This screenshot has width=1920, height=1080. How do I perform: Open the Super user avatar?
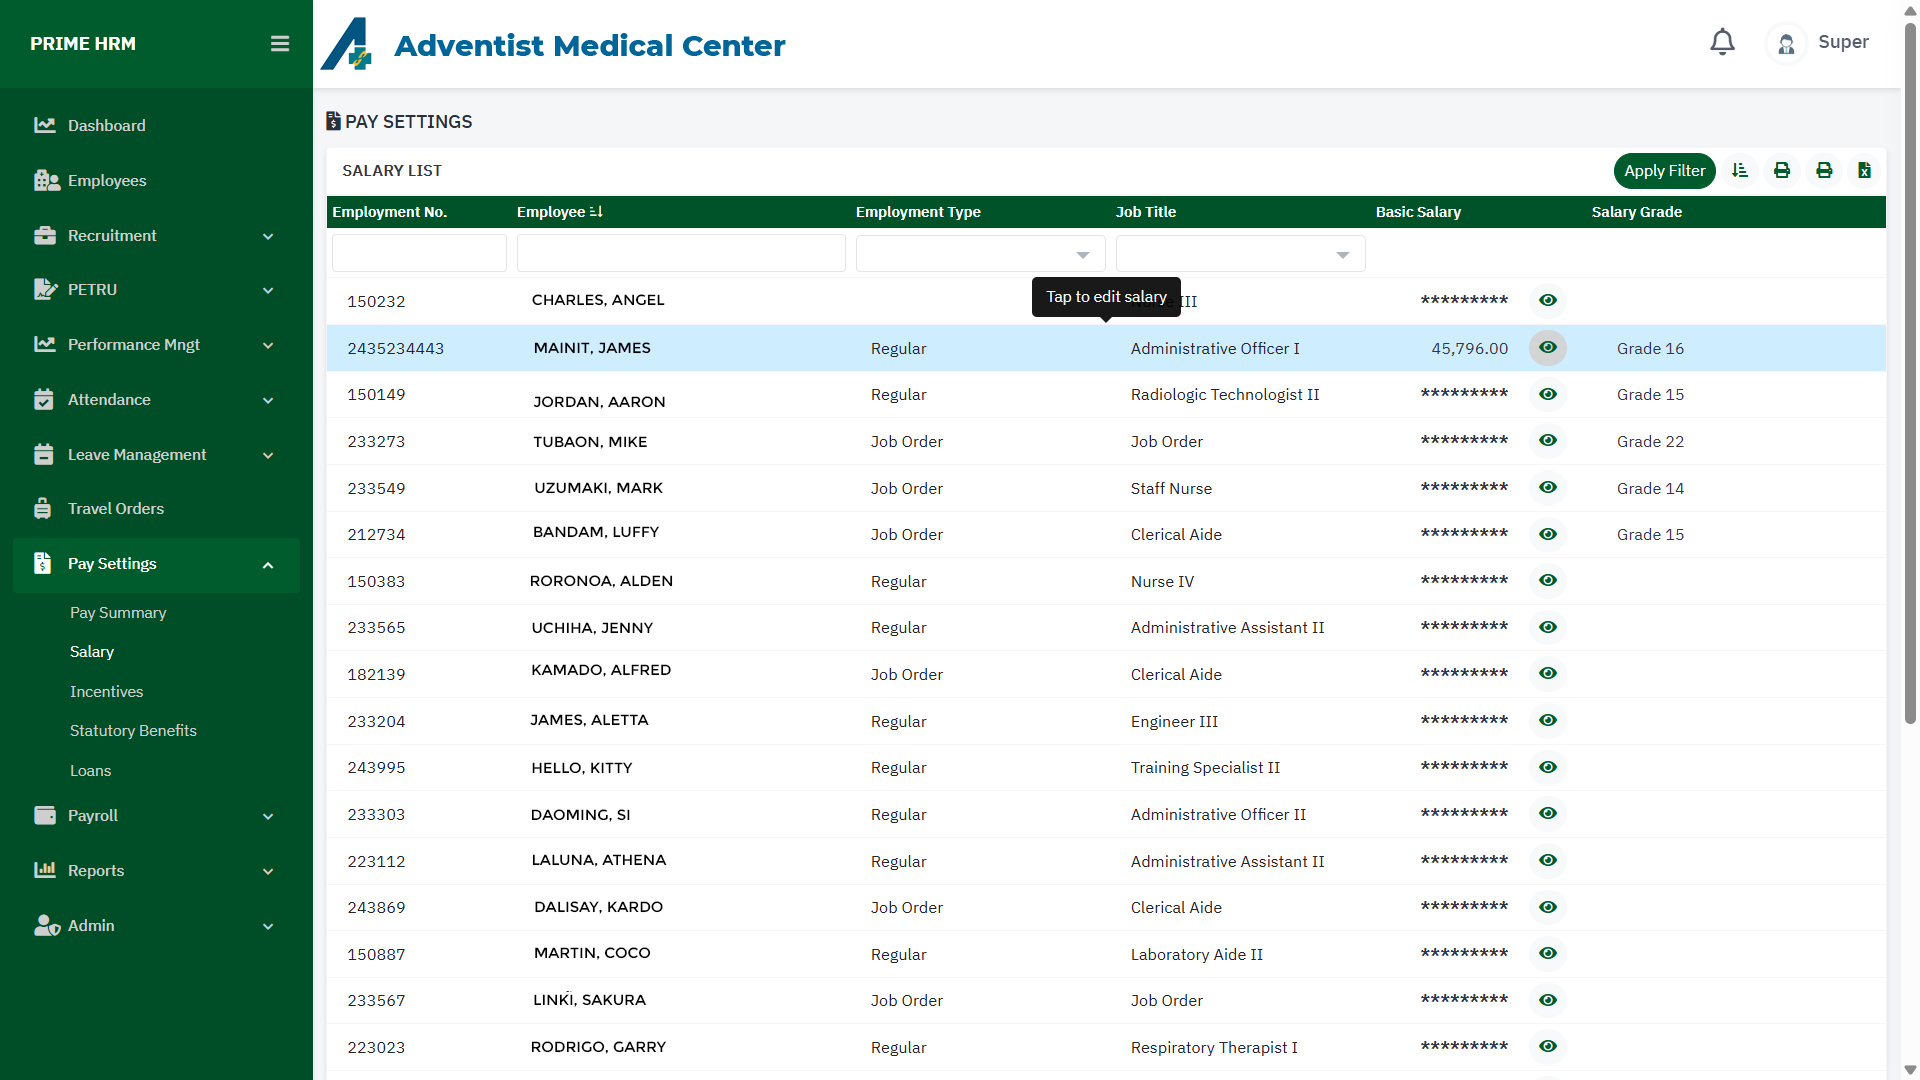(1786, 43)
